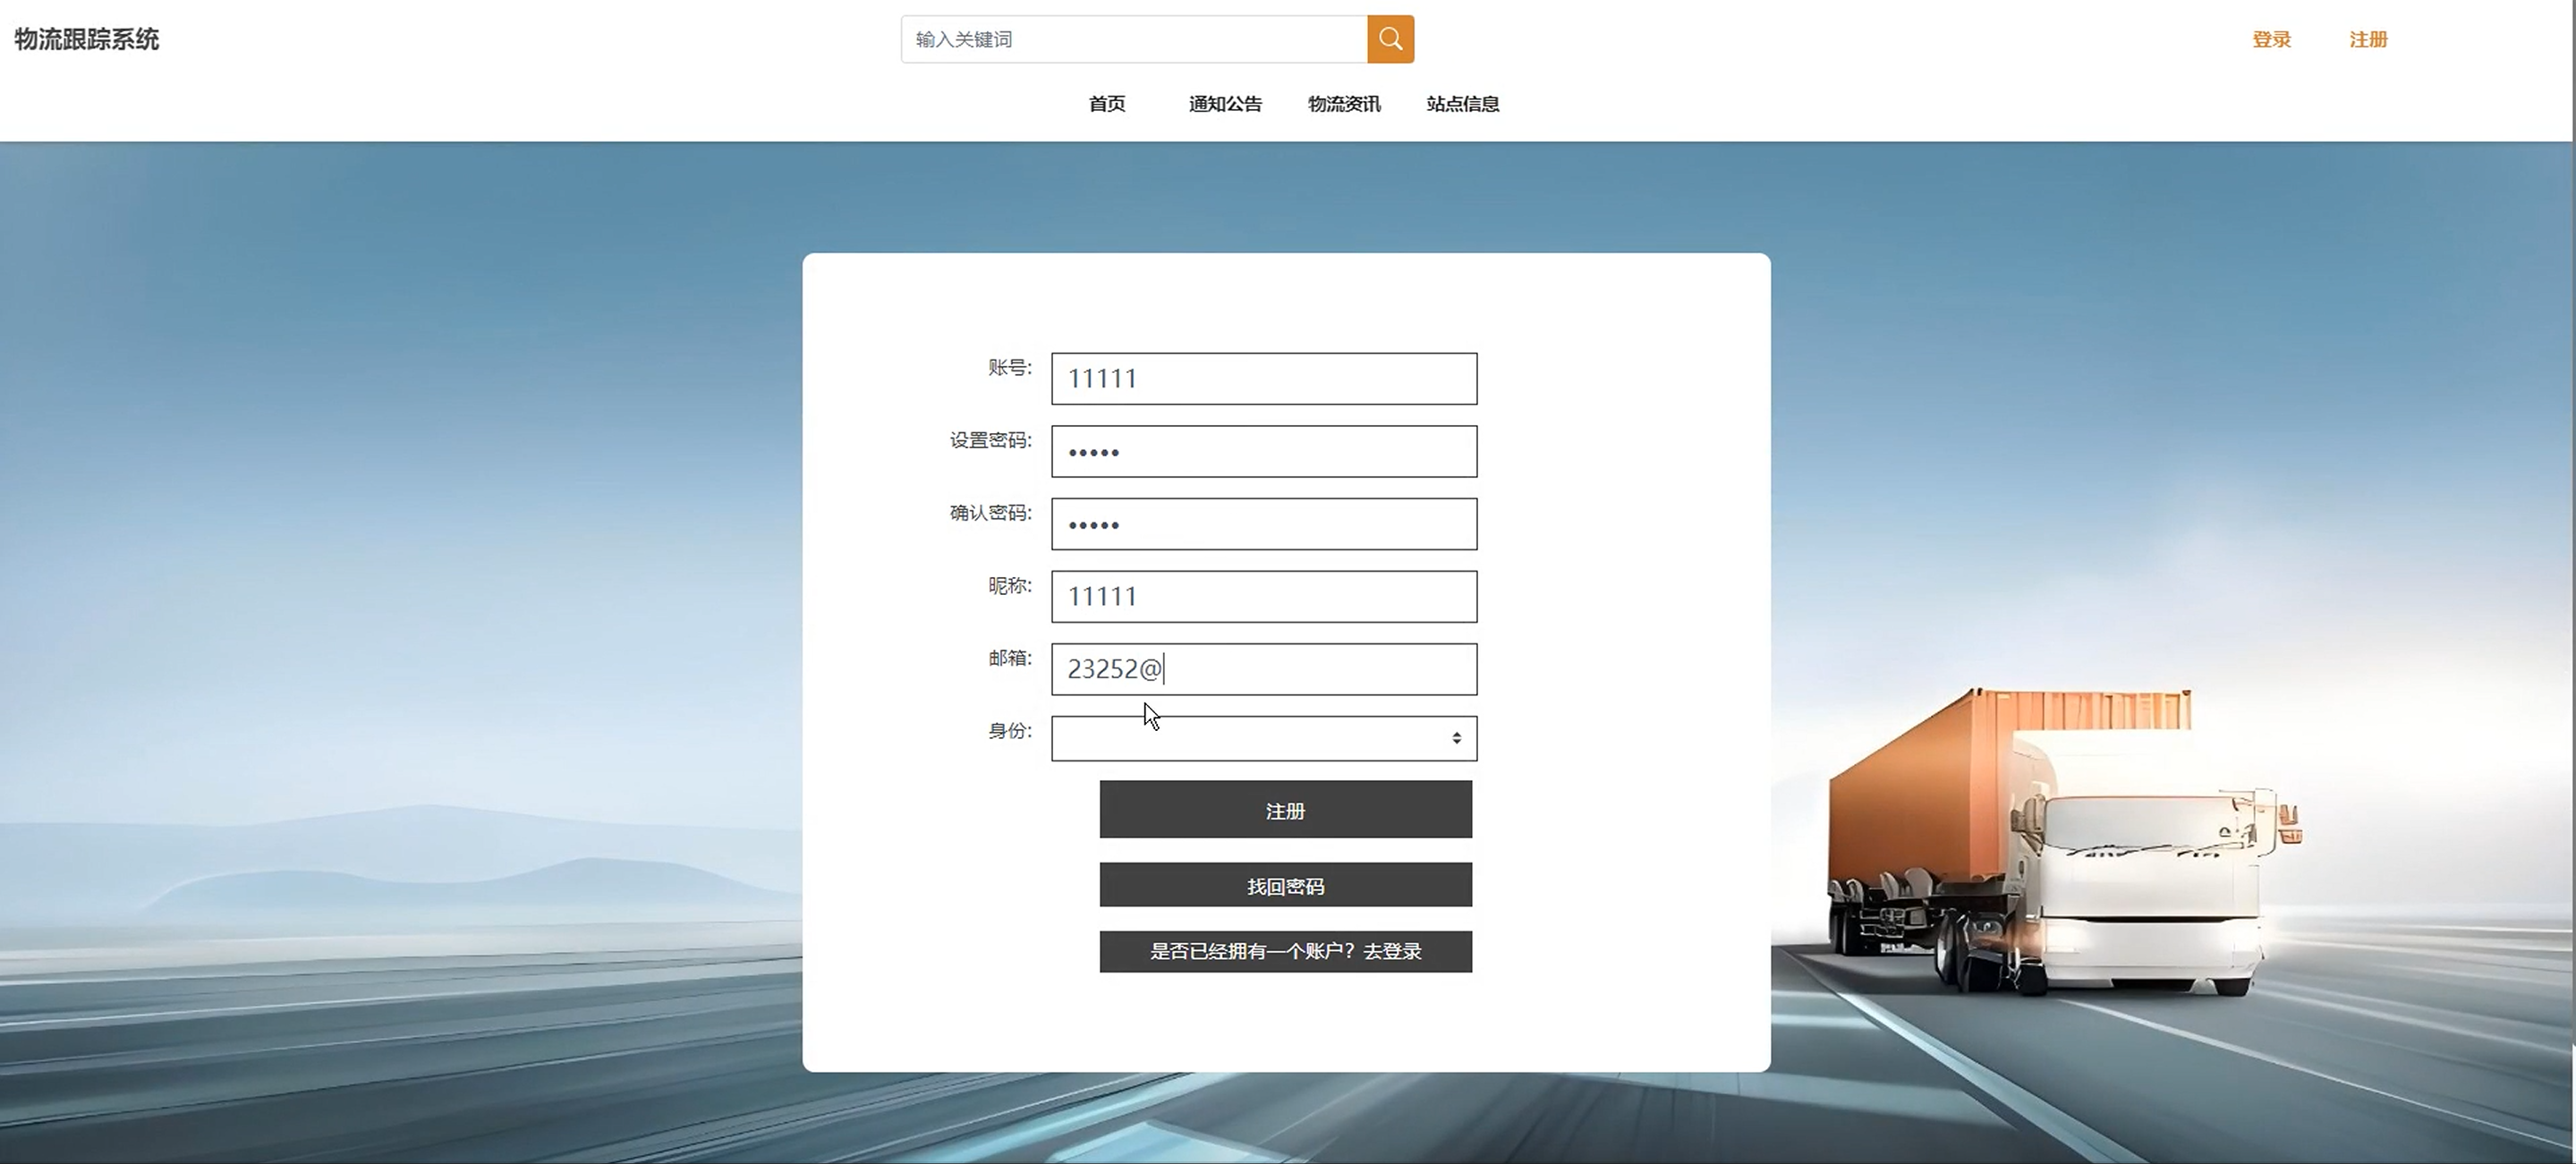Click into the 设置密码 field
The height and width of the screenshot is (1164, 2576).
[1263, 452]
